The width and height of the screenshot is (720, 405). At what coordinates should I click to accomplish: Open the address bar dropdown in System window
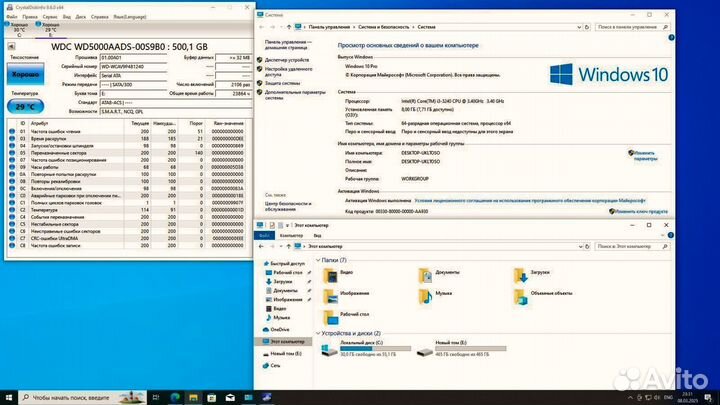(579, 27)
